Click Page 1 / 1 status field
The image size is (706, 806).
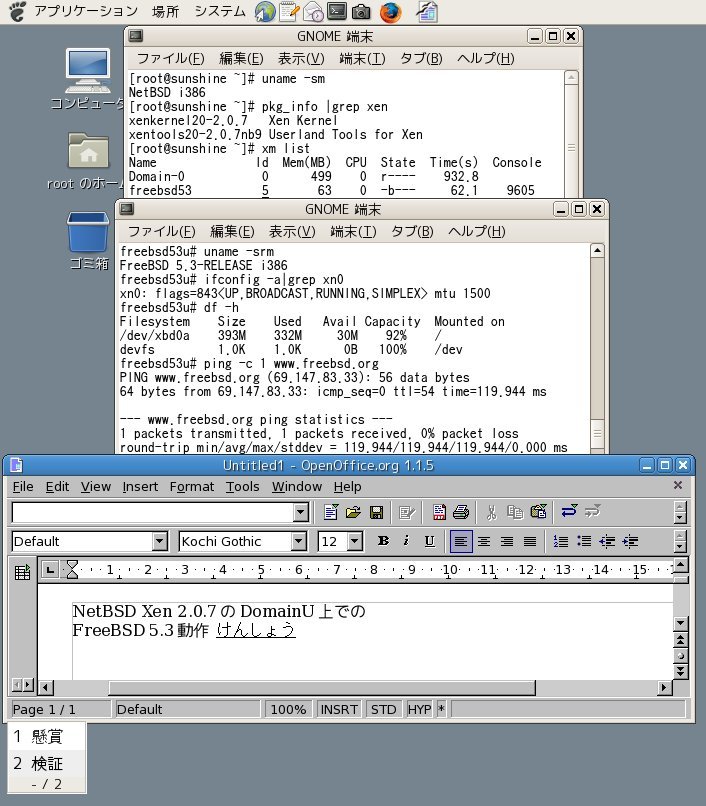coord(60,709)
